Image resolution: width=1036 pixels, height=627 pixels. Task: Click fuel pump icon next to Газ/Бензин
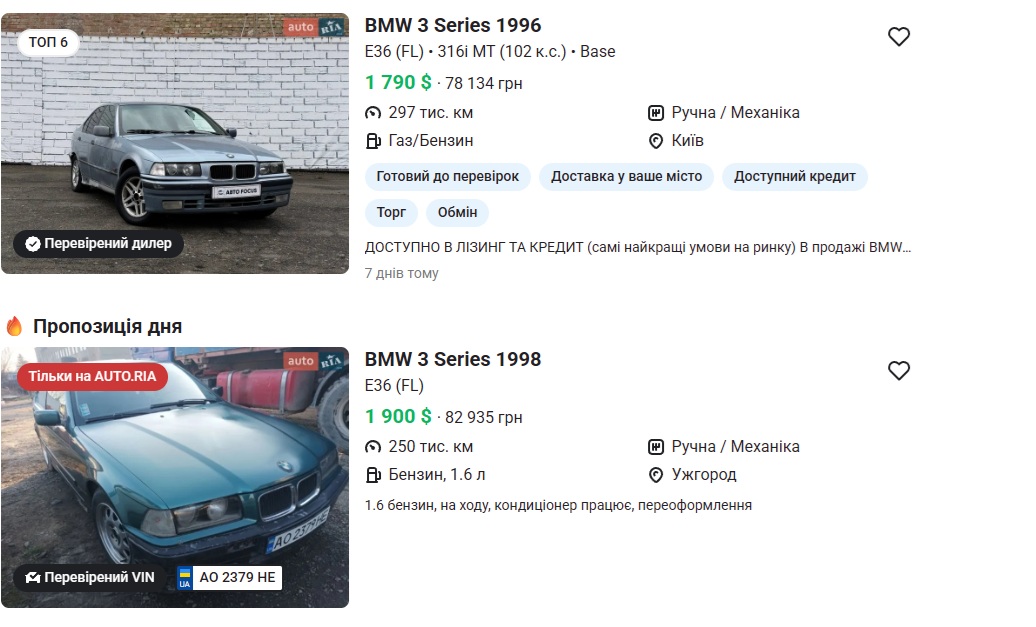click(x=373, y=141)
